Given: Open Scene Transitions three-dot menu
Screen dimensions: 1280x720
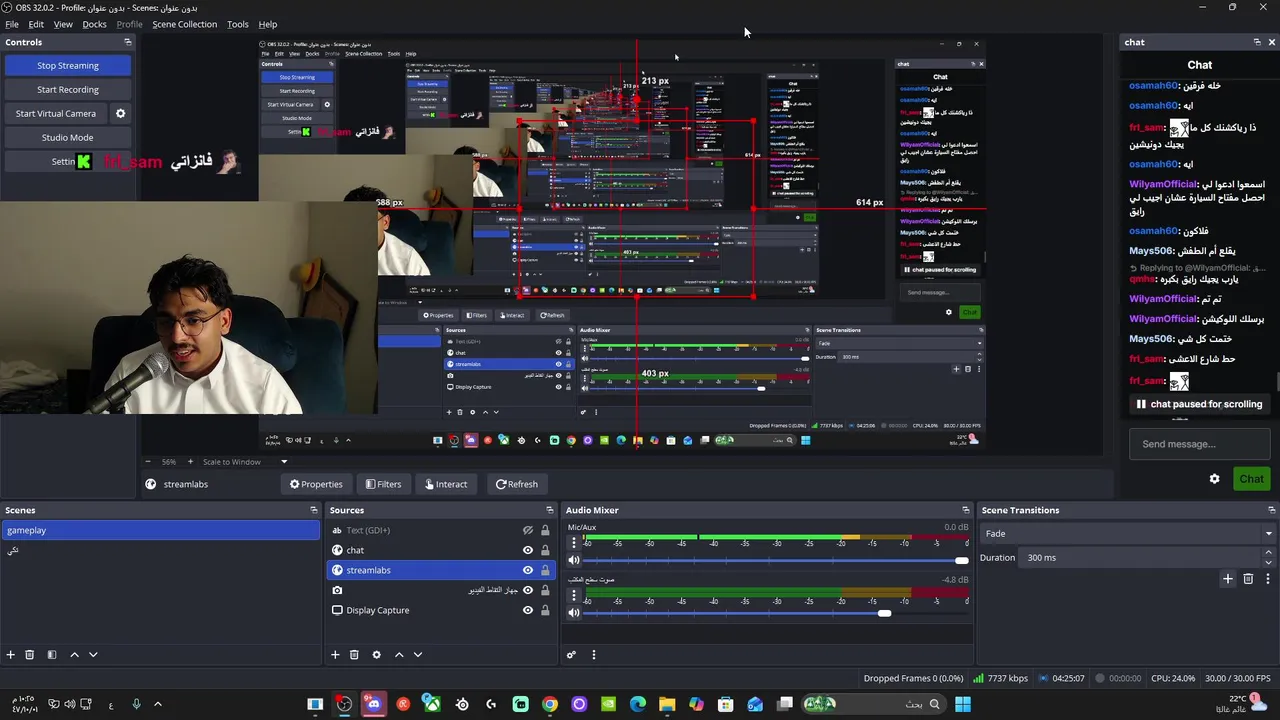Looking at the screenshot, I should [x=1268, y=579].
